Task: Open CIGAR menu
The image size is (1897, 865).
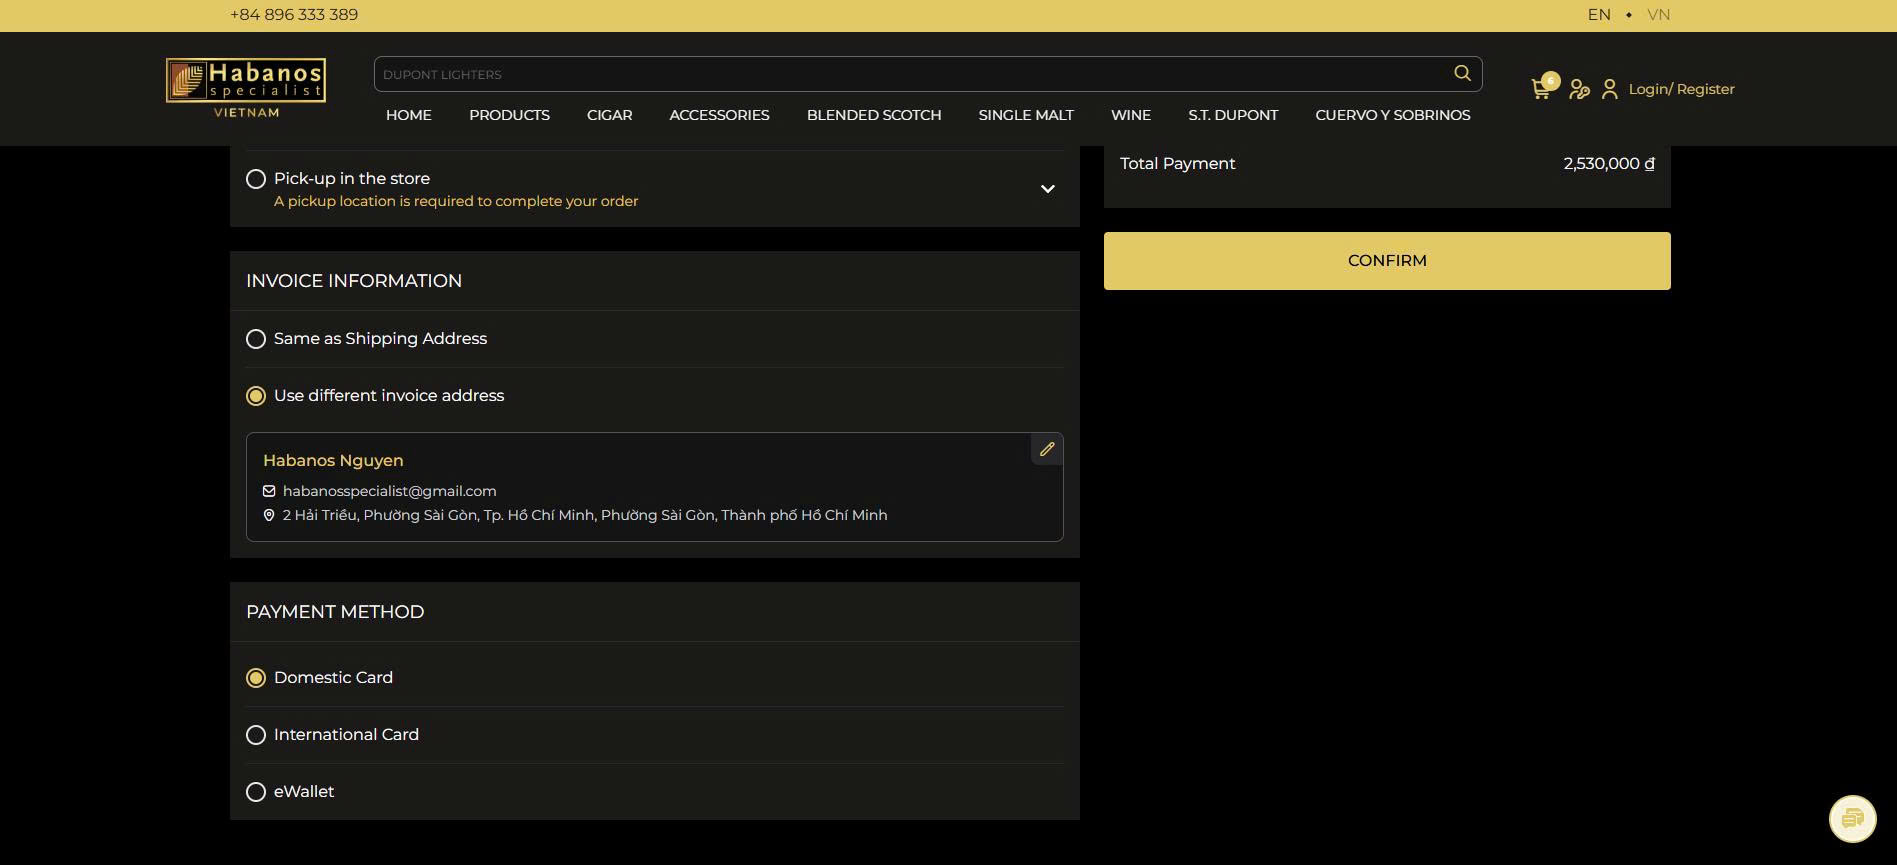Action: [609, 115]
